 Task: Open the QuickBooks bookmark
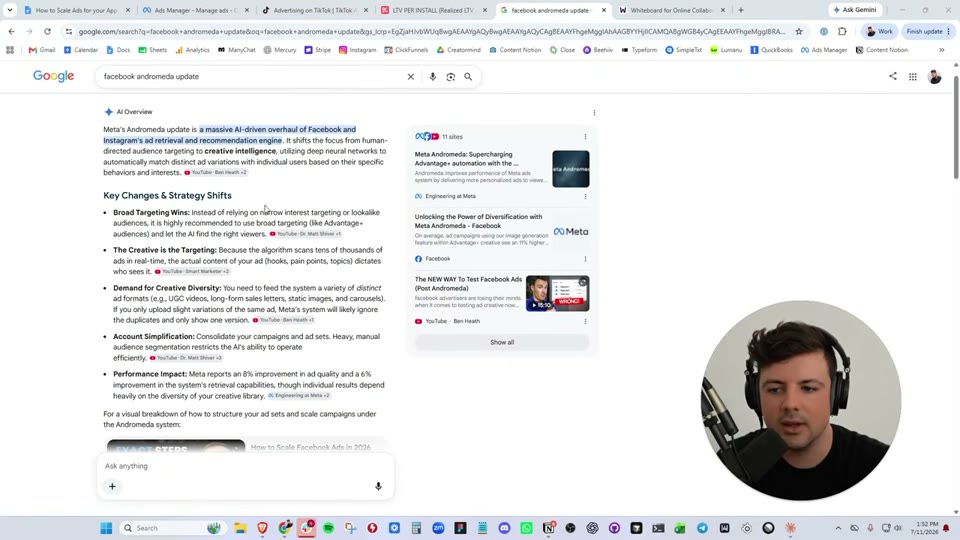pyautogui.click(x=771, y=50)
